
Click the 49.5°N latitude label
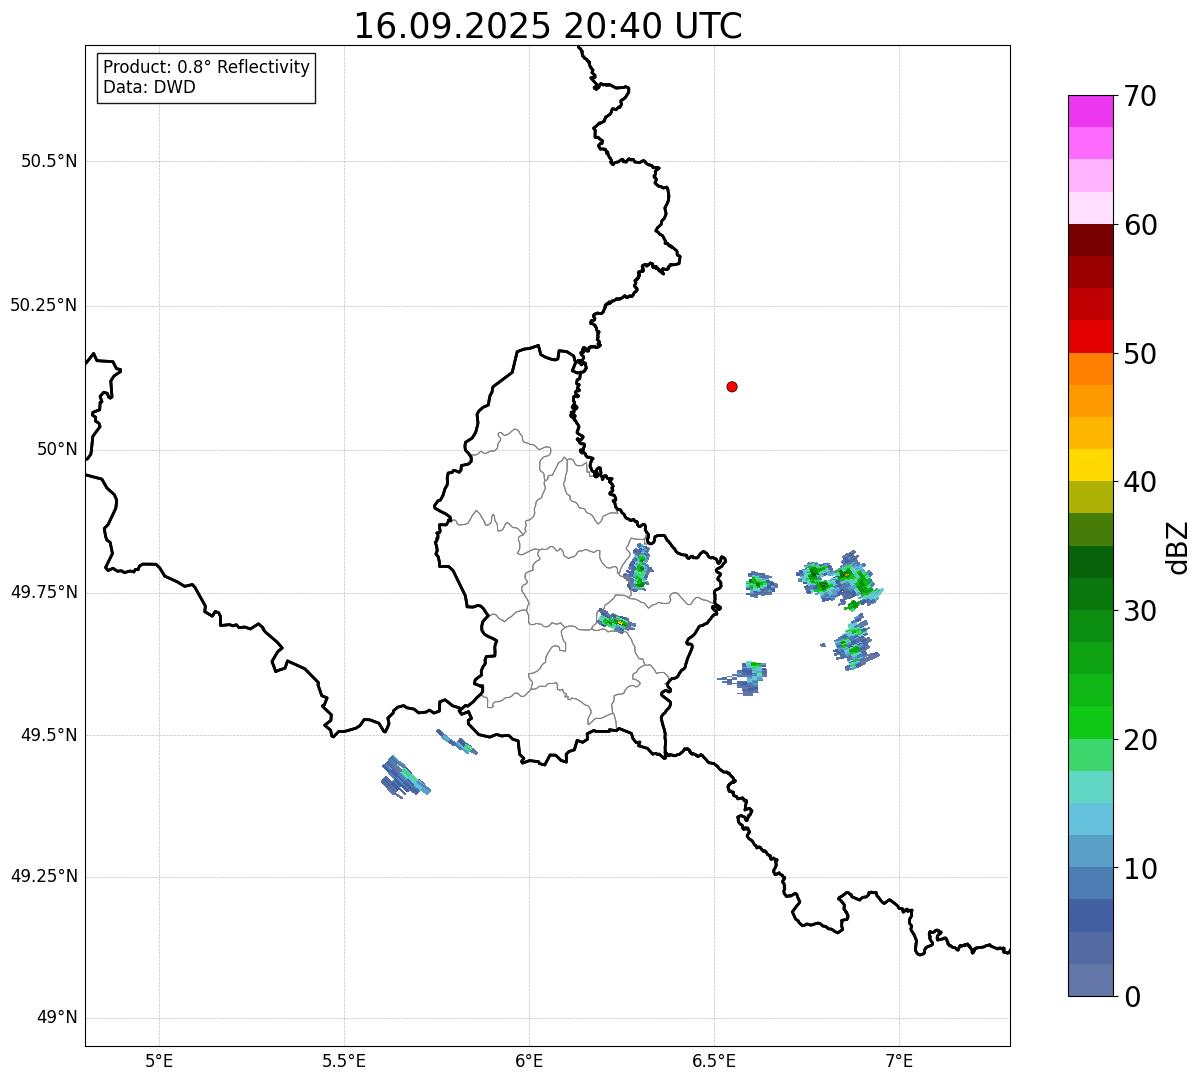(49, 735)
